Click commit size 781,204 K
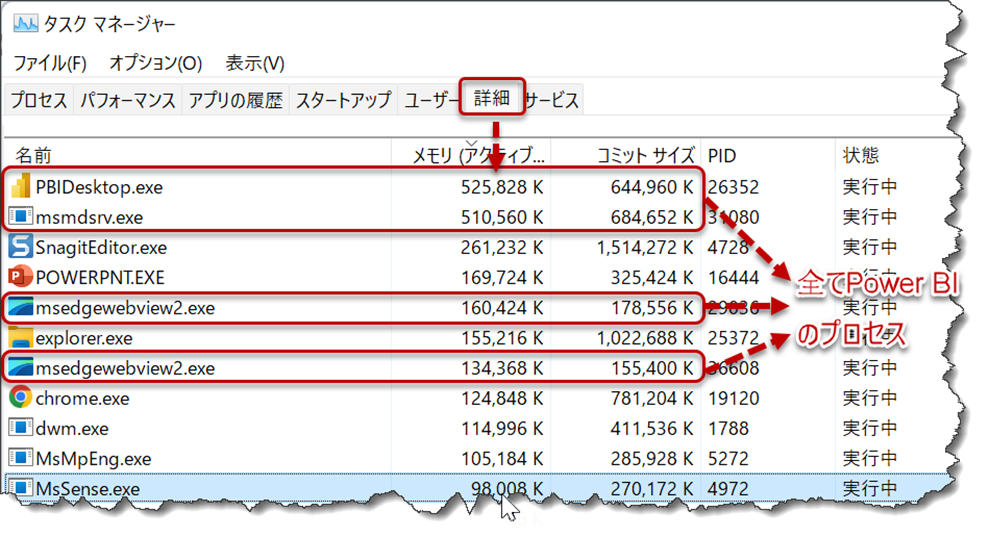The image size is (990, 538). point(652,399)
